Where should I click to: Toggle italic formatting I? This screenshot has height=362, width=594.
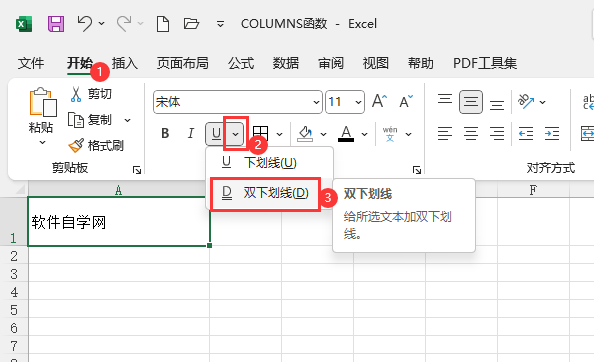pyautogui.click(x=191, y=133)
